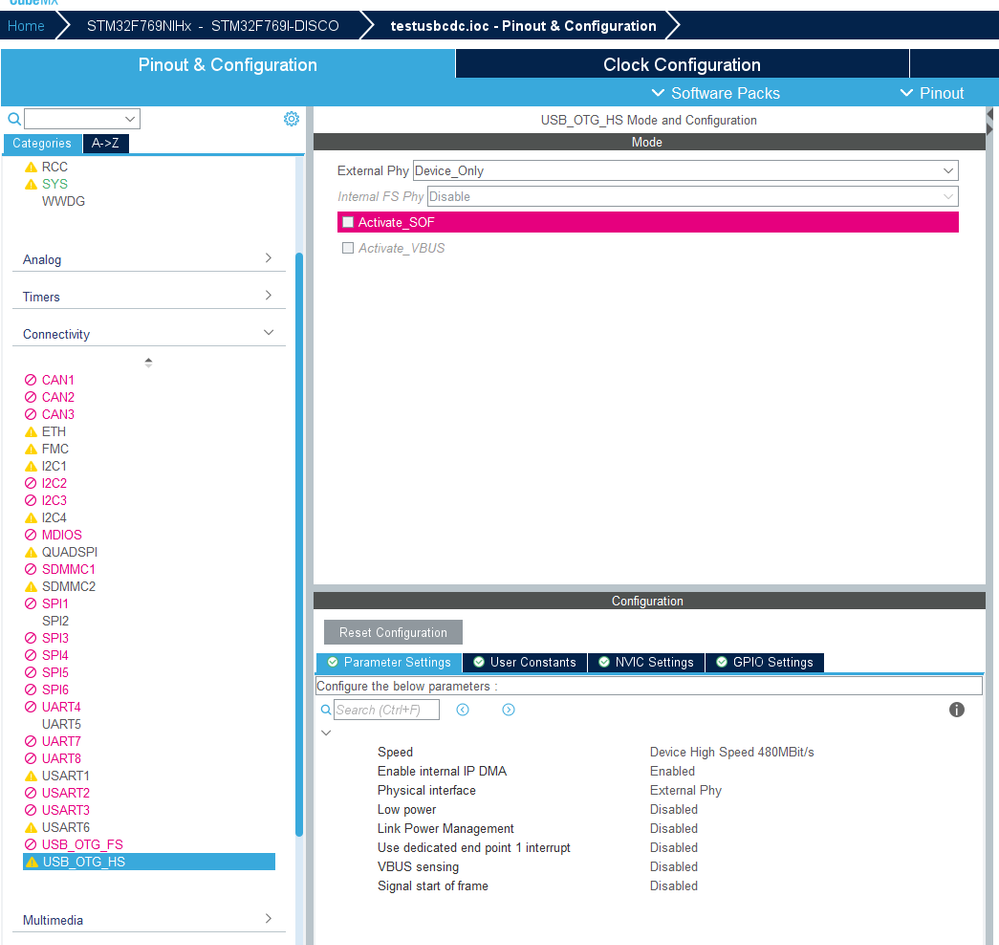Click the Enable internal IP DMA value
This screenshot has width=999, height=945.
pos(672,771)
